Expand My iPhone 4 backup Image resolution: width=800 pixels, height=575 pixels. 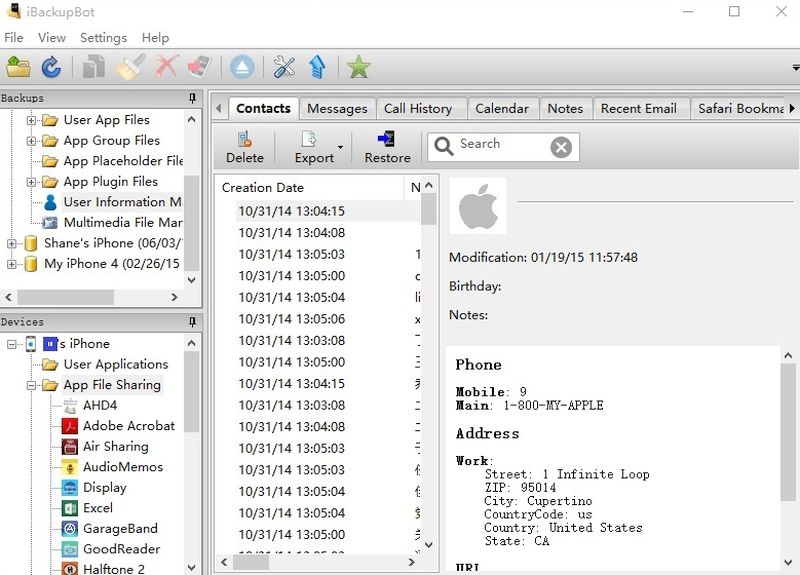(11, 264)
